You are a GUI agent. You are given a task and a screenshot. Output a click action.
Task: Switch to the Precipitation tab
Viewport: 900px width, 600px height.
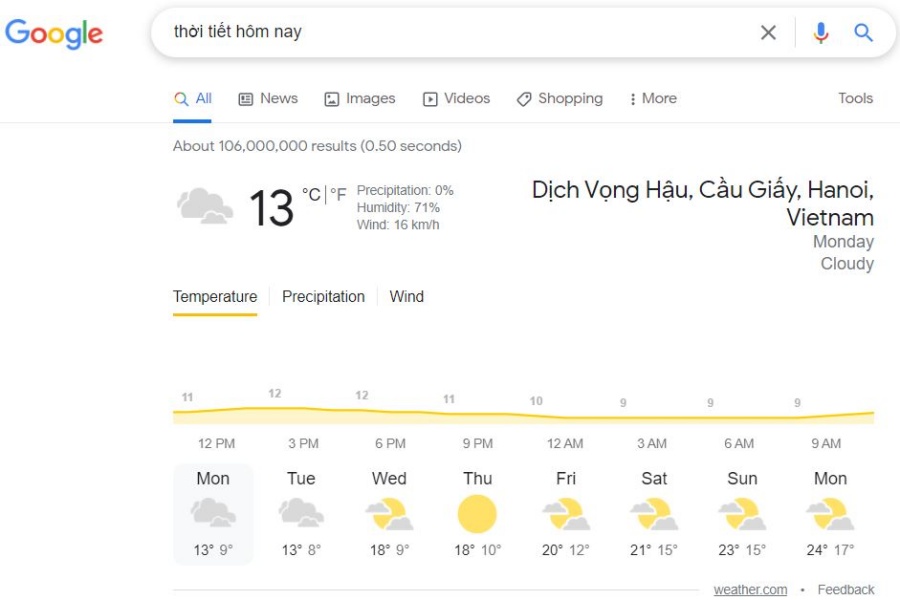[323, 297]
